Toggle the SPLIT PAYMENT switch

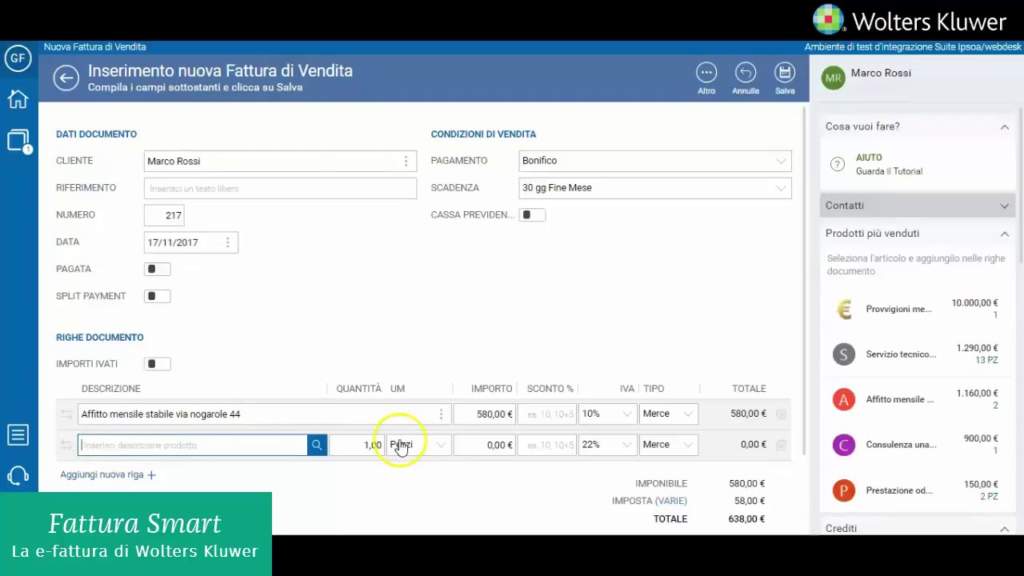pyautogui.click(x=157, y=296)
